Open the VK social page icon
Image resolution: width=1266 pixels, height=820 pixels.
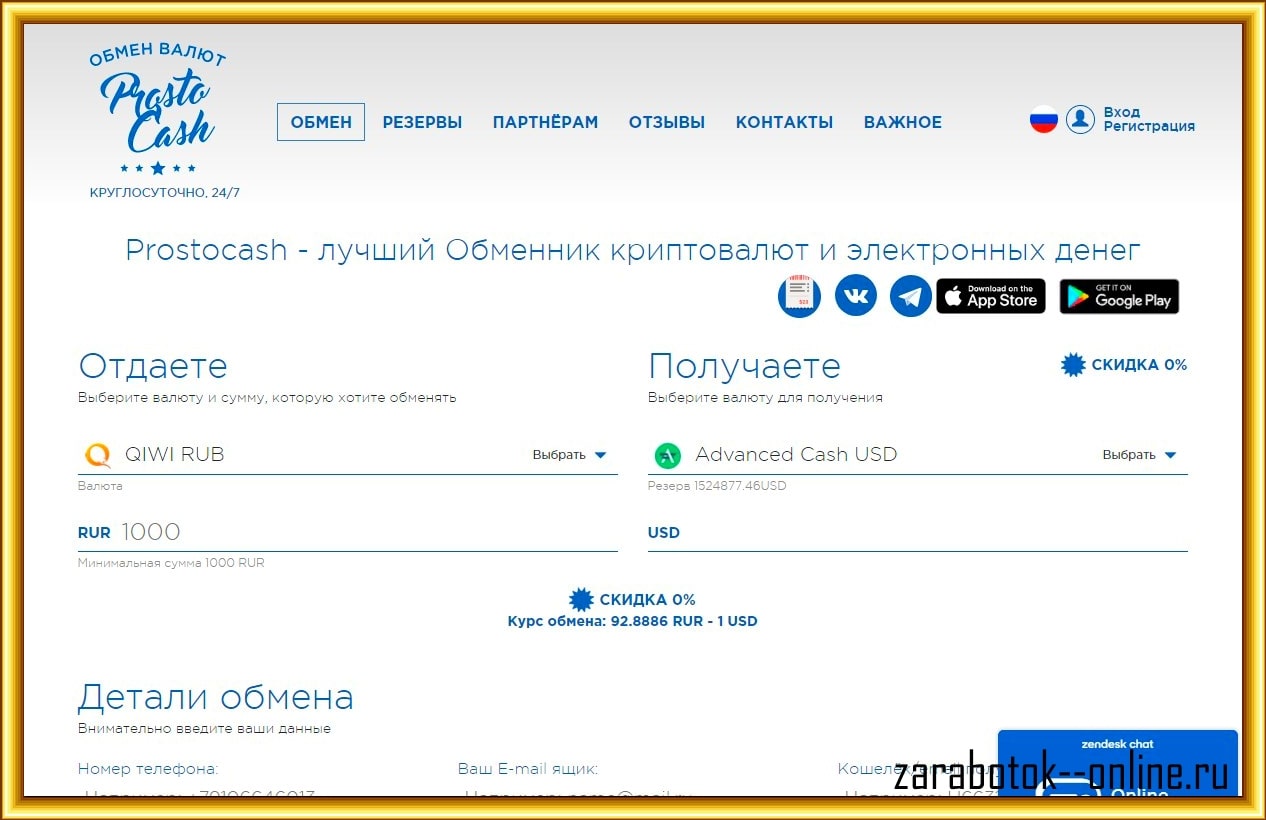(855, 296)
